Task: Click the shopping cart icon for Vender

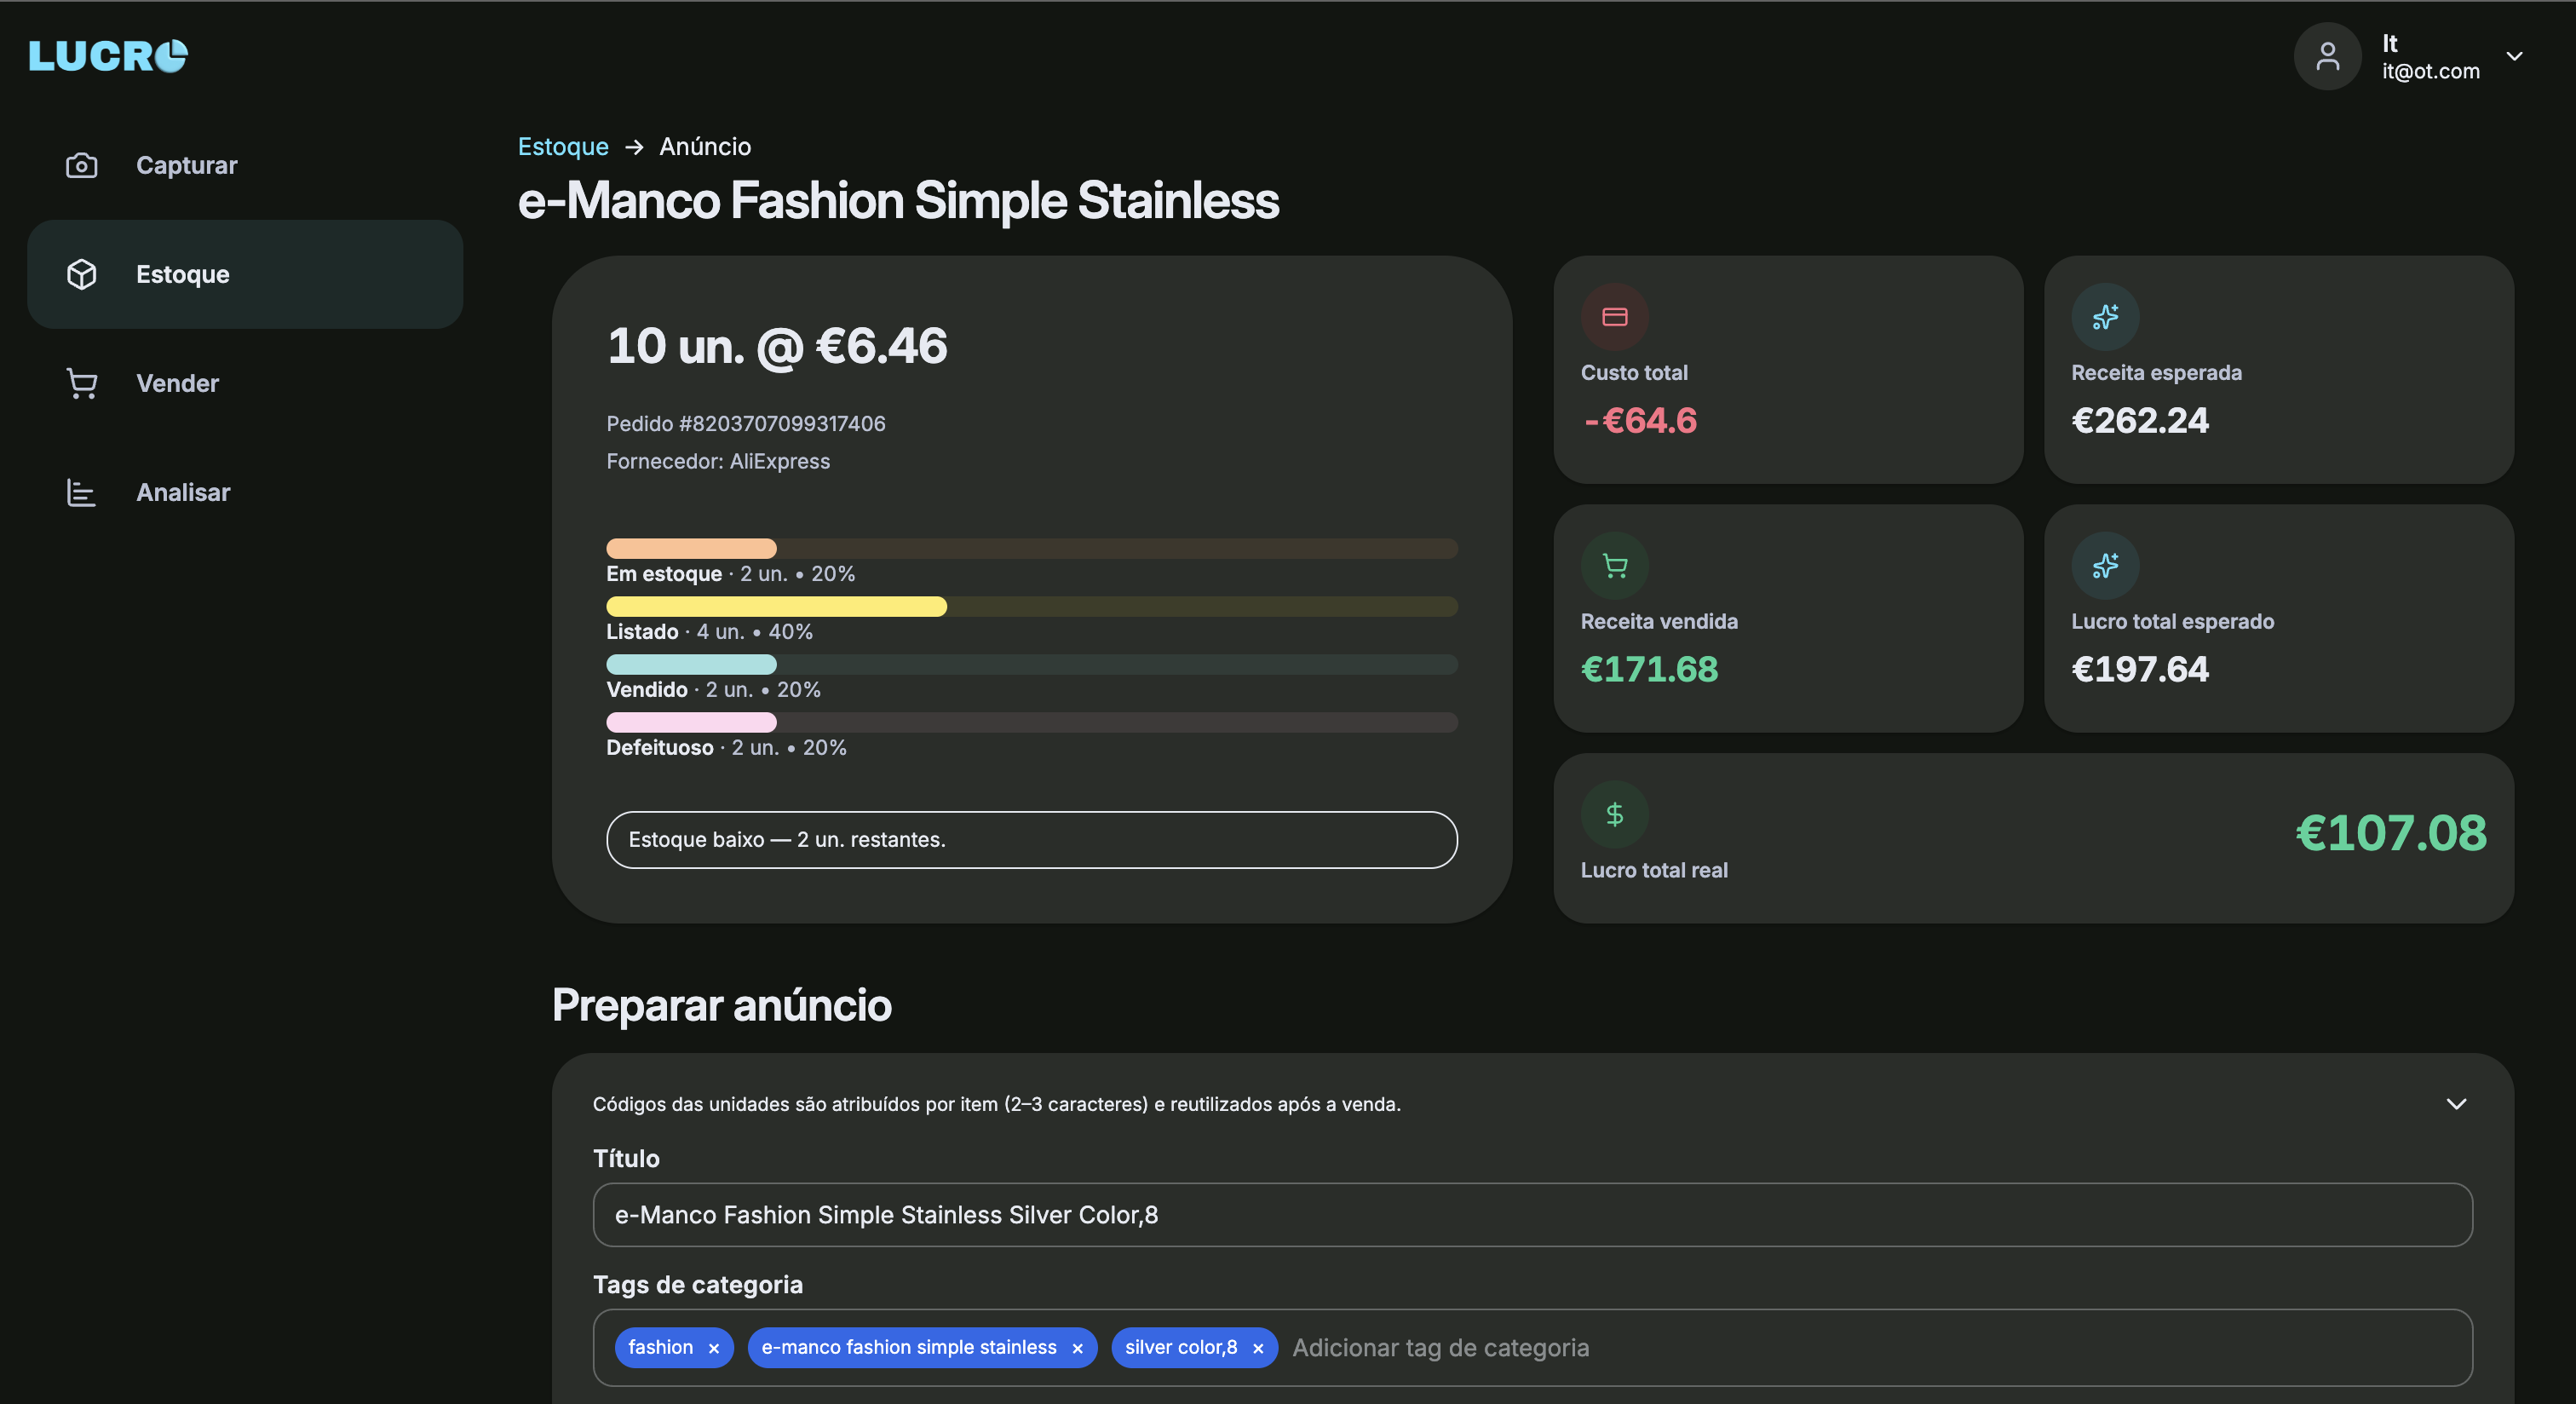Action: (81, 383)
